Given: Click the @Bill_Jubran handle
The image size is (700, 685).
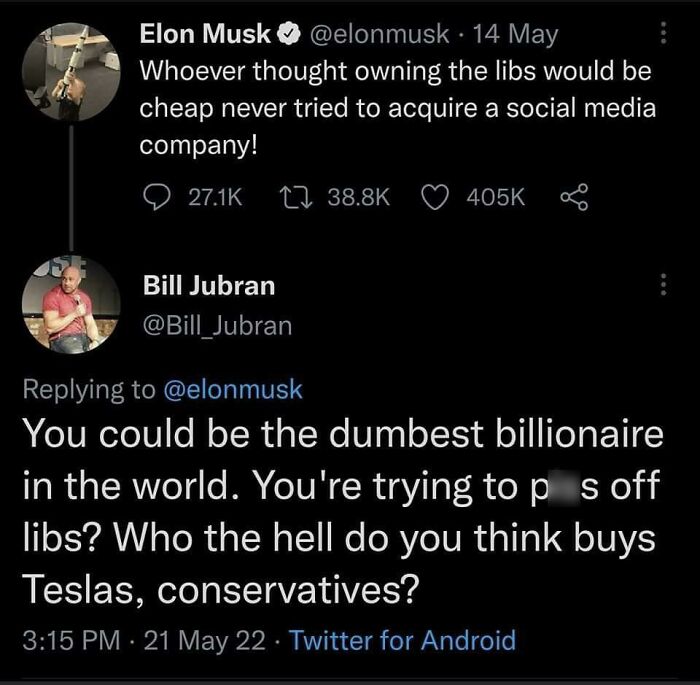Looking at the screenshot, I should [218, 325].
